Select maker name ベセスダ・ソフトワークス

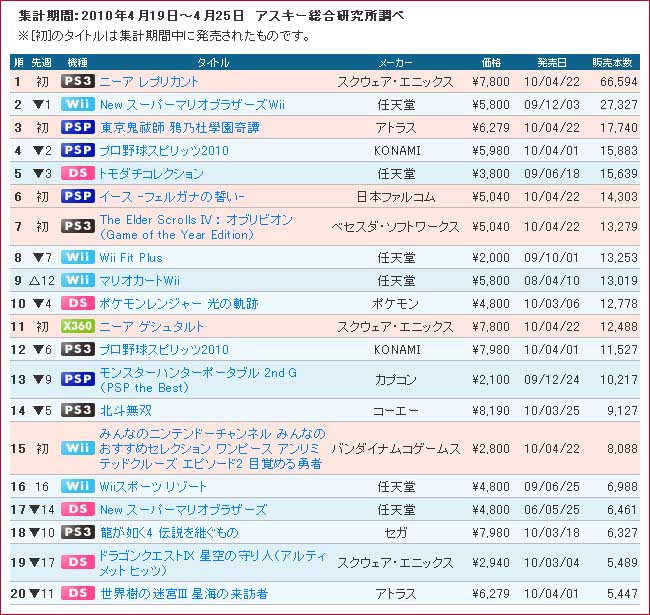click(395, 227)
